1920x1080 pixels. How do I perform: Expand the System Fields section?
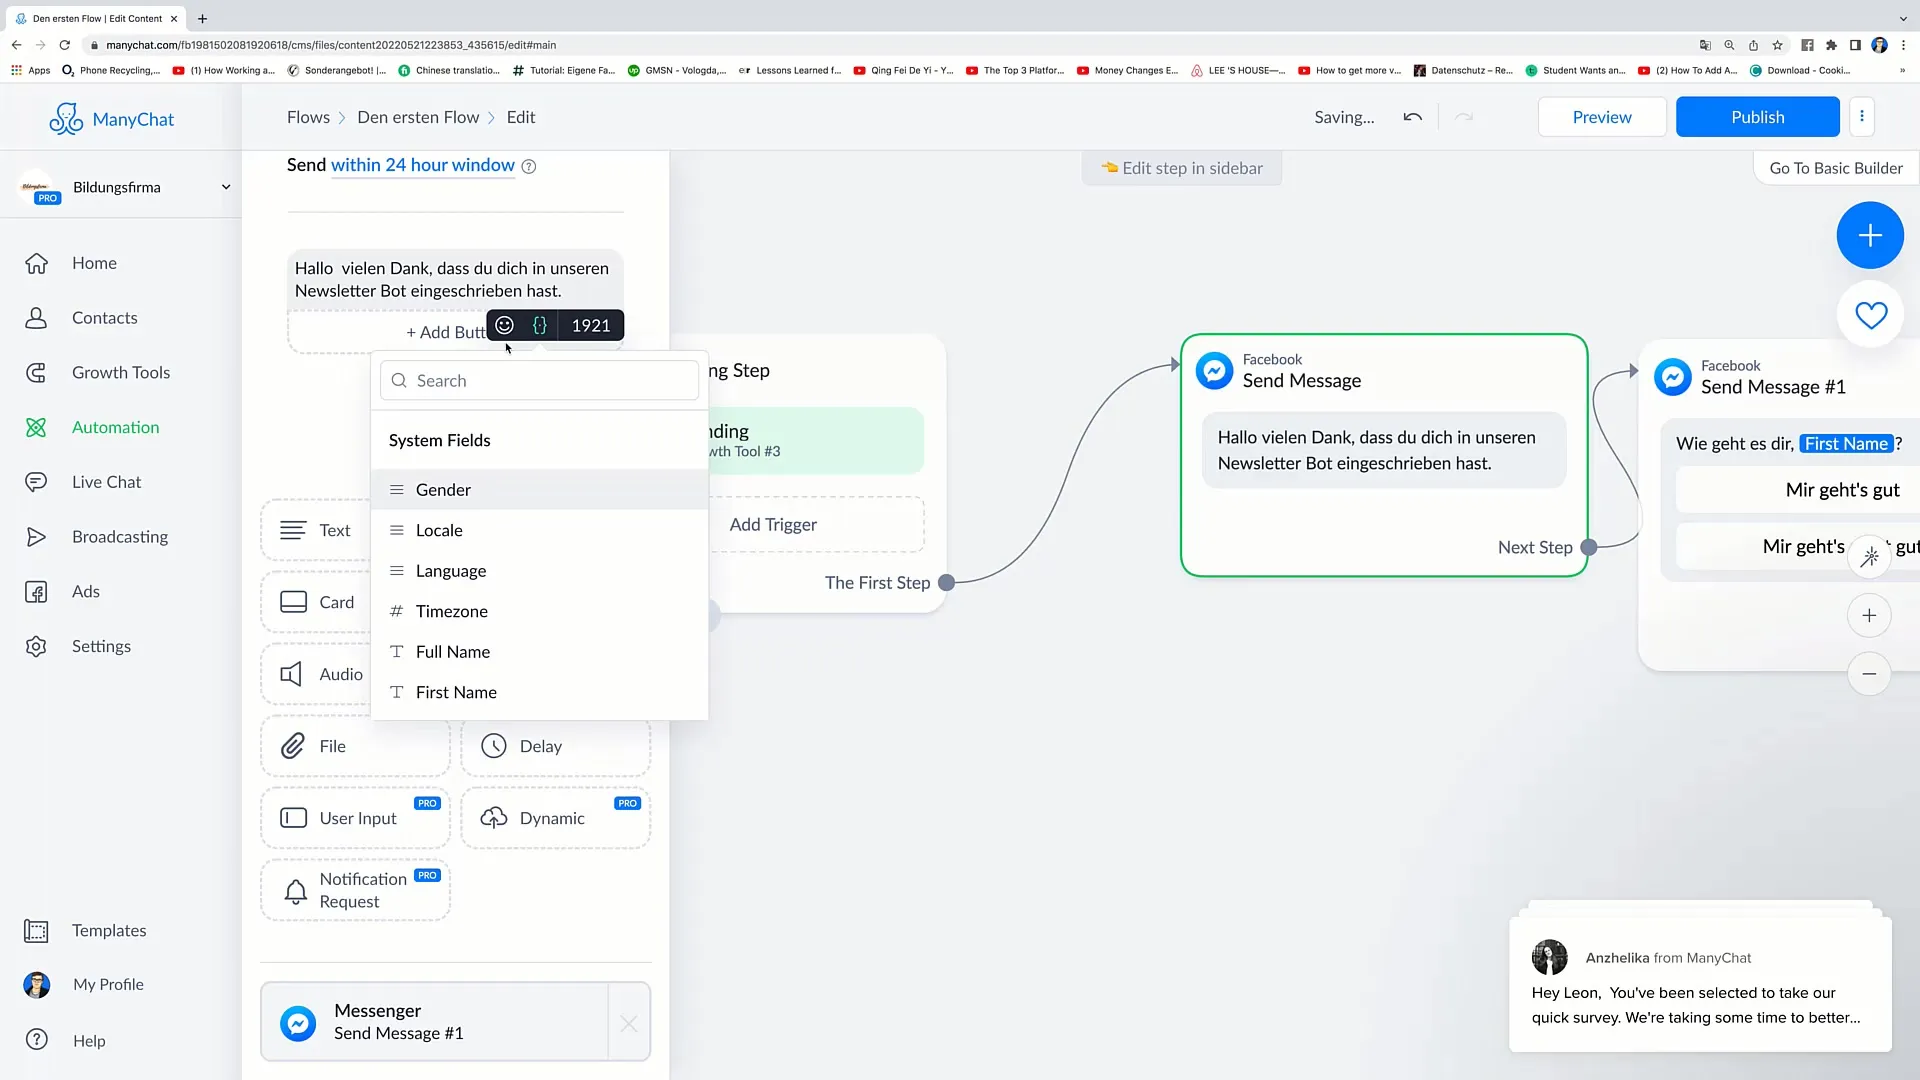tap(439, 439)
